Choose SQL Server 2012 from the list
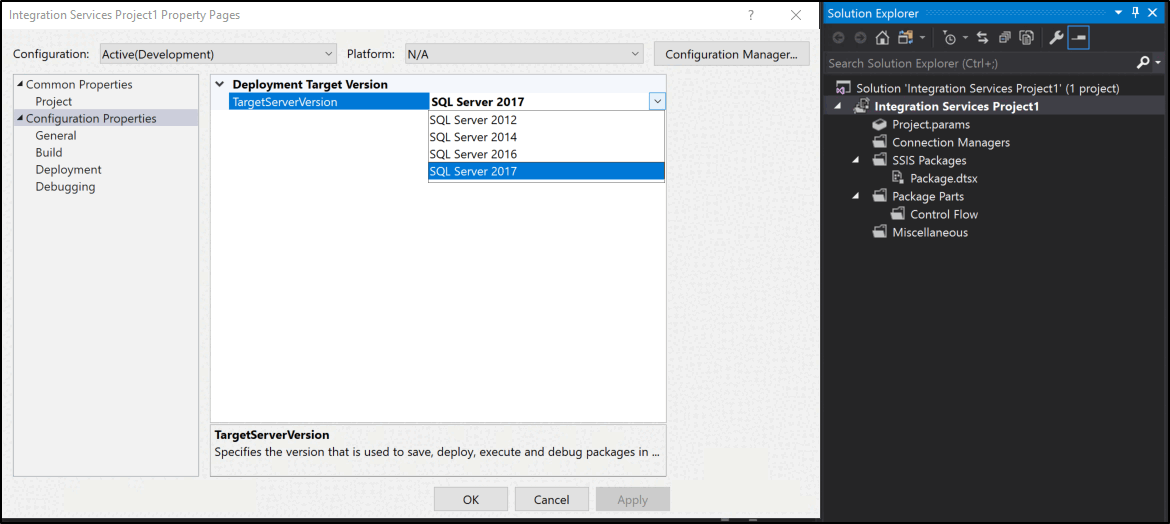The image size is (1170, 524). click(x=546, y=120)
